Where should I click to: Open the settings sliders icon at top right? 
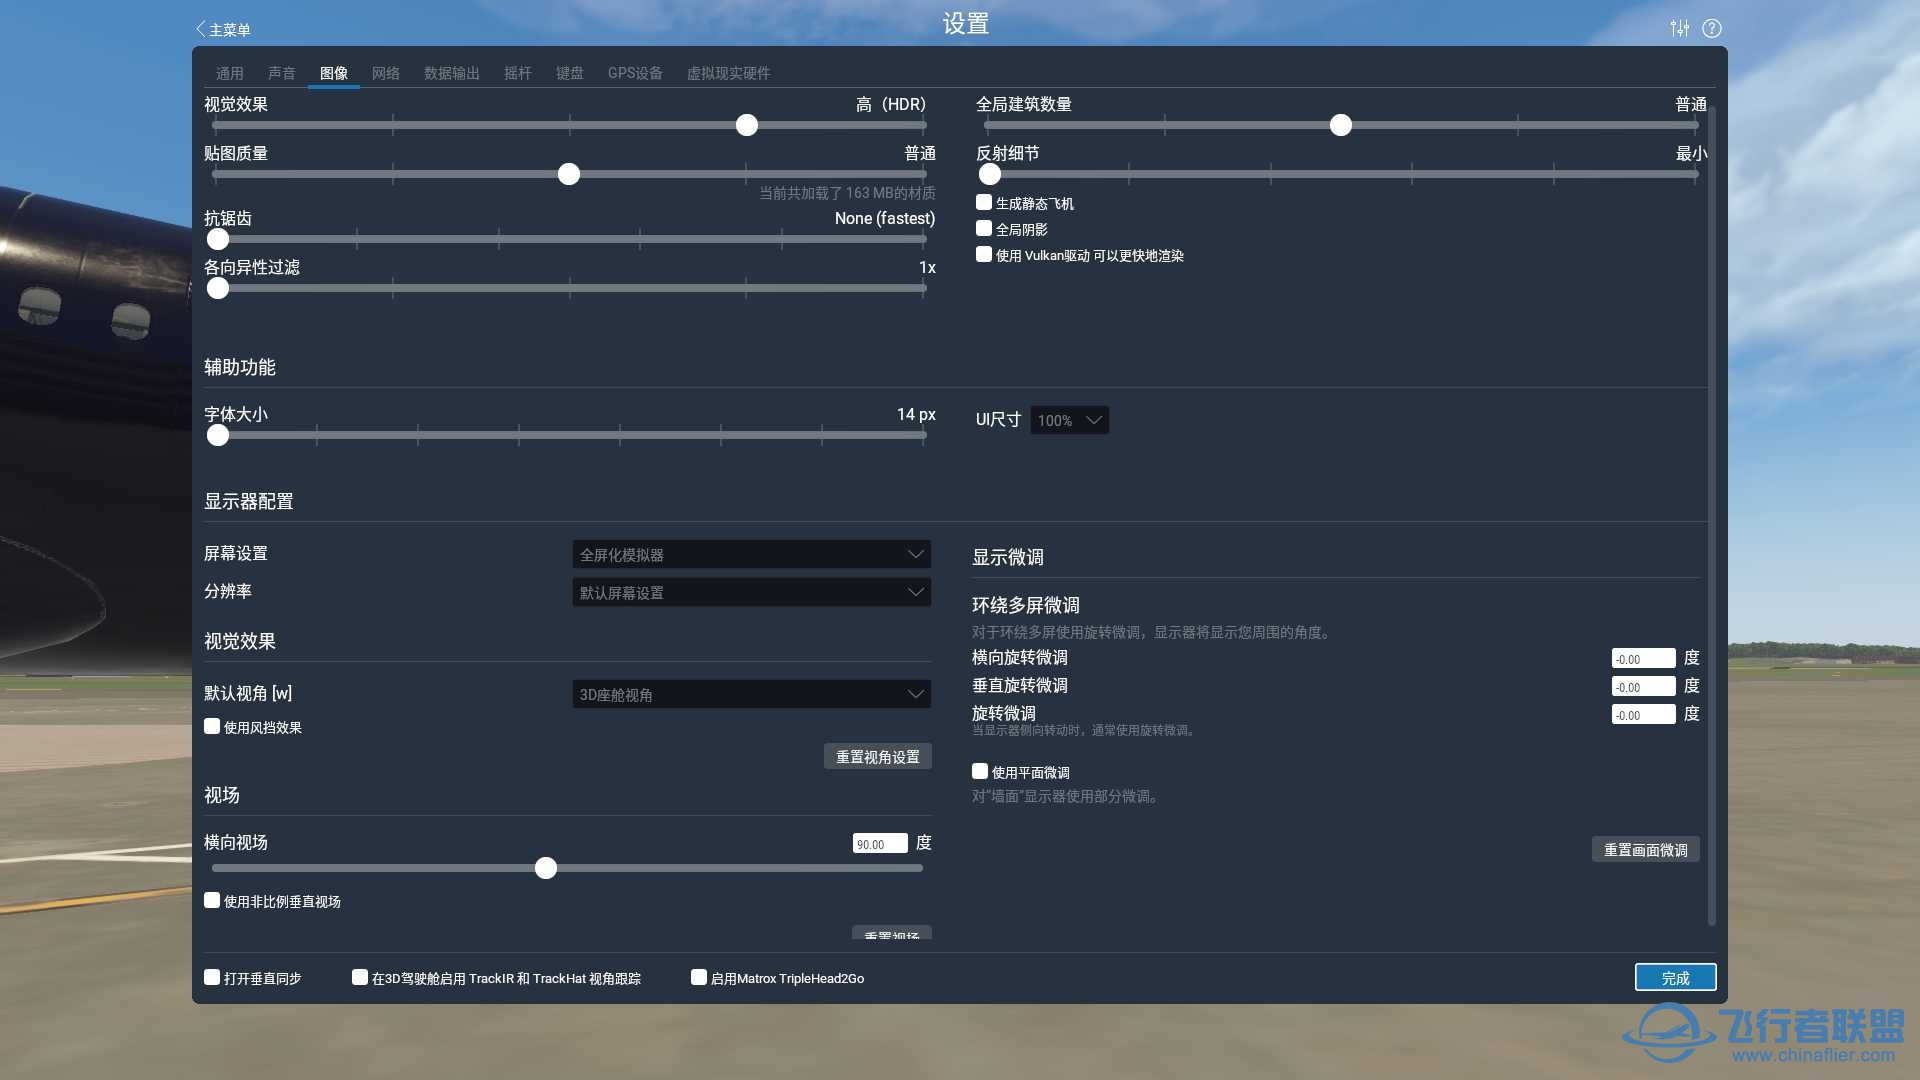coord(1680,28)
